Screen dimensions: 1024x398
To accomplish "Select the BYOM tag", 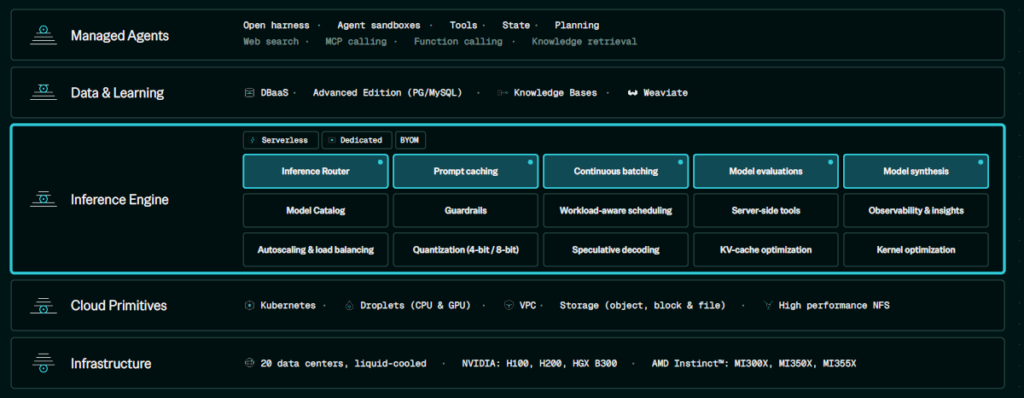I will (x=410, y=141).
